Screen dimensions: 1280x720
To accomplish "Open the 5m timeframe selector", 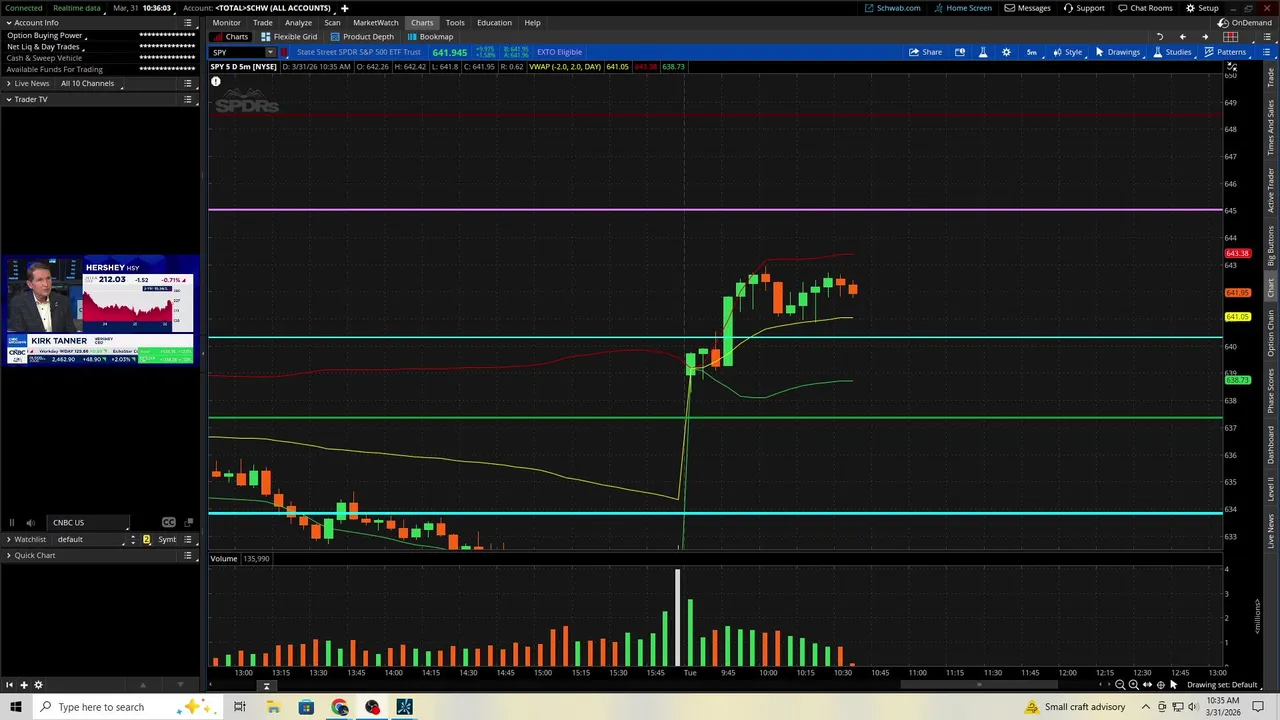I will tap(1031, 52).
